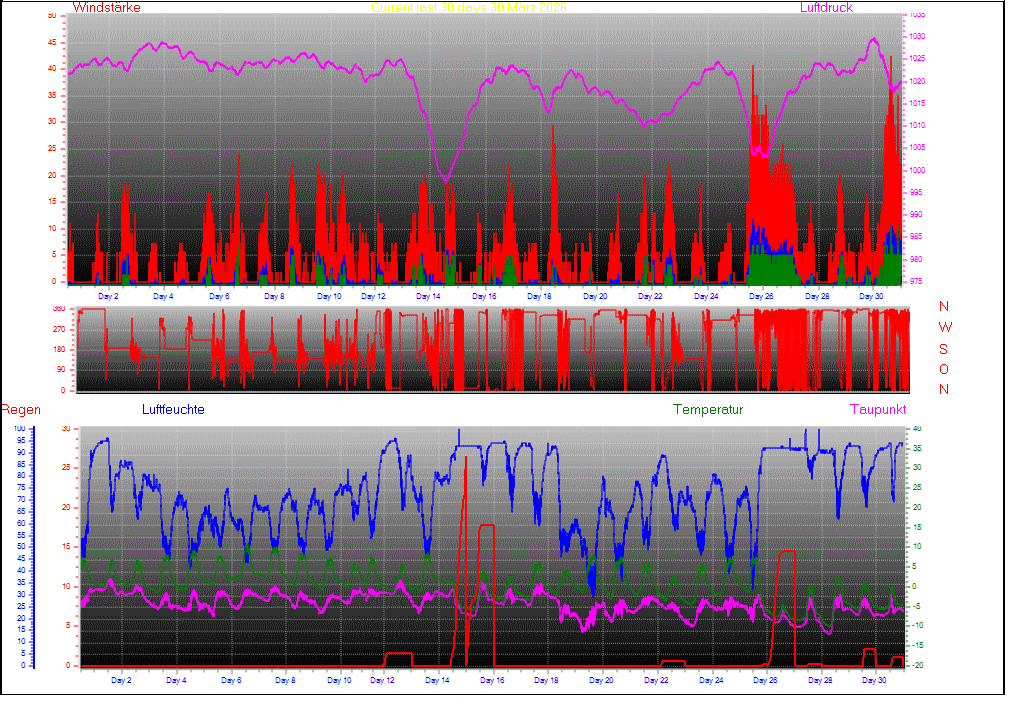1024x705 pixels.
Task: Select the magenta Taupunkt label
Action: pyautogui.click(x=878, y=410)
